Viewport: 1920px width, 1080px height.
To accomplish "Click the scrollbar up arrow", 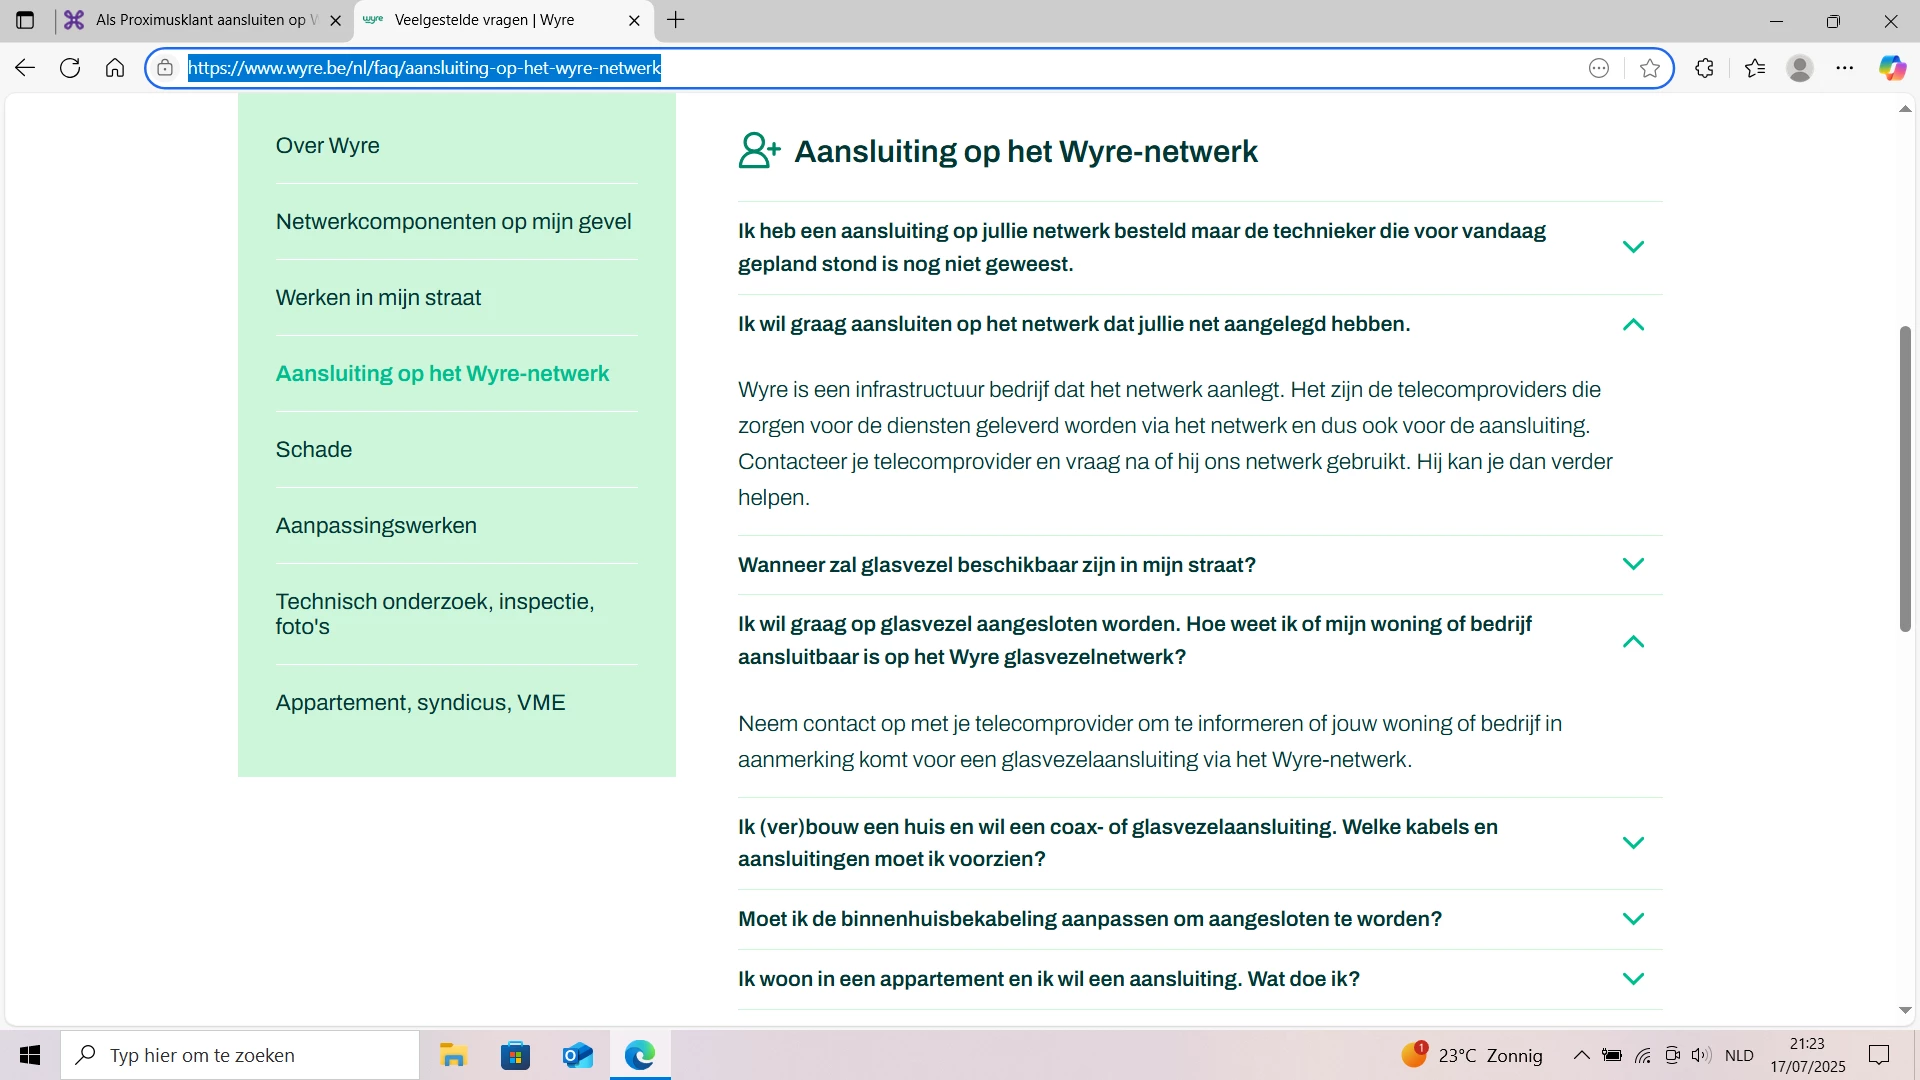I will [x=1905, y=108].
